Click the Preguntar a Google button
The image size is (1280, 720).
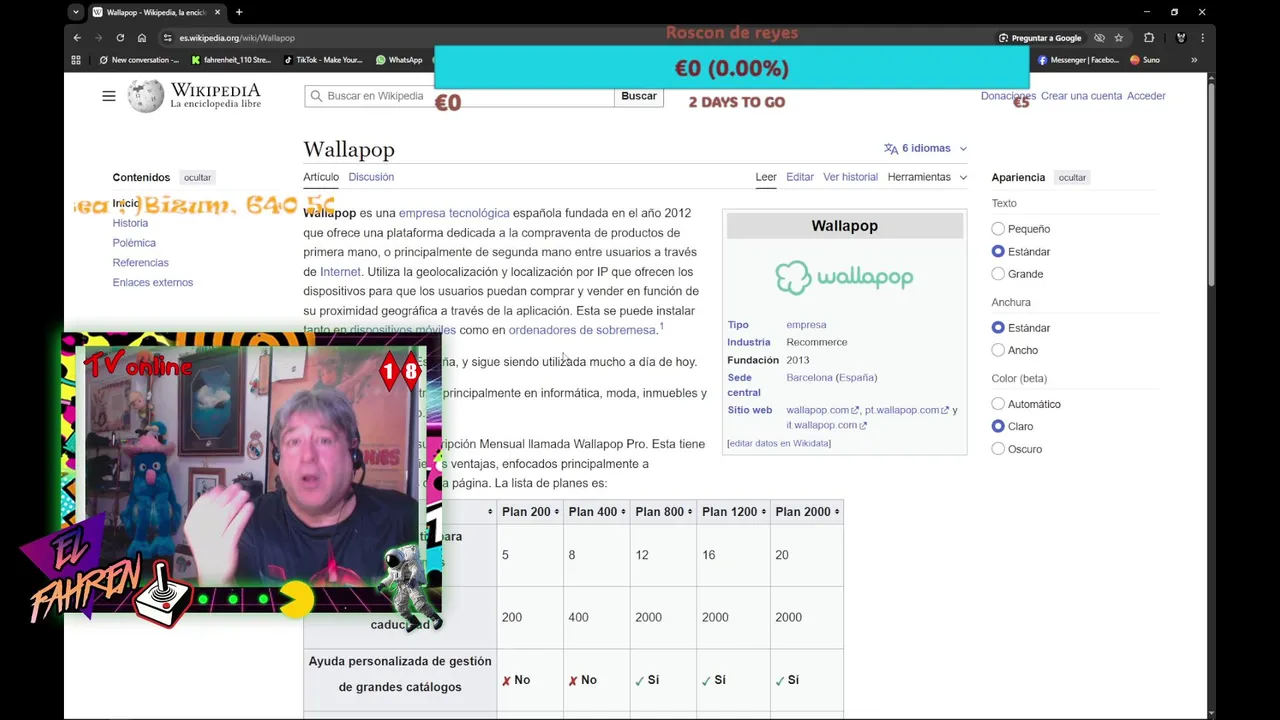click(1040, 38)
